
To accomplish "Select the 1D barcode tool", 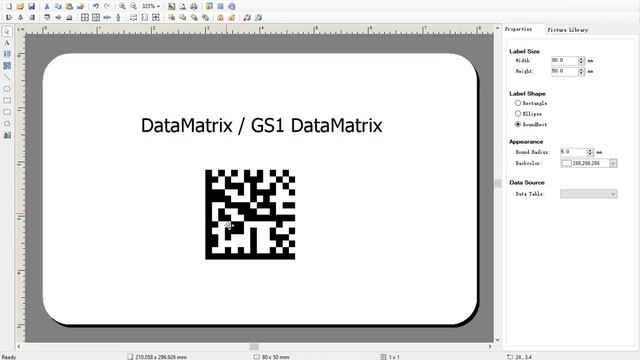I will coord(7,54).
